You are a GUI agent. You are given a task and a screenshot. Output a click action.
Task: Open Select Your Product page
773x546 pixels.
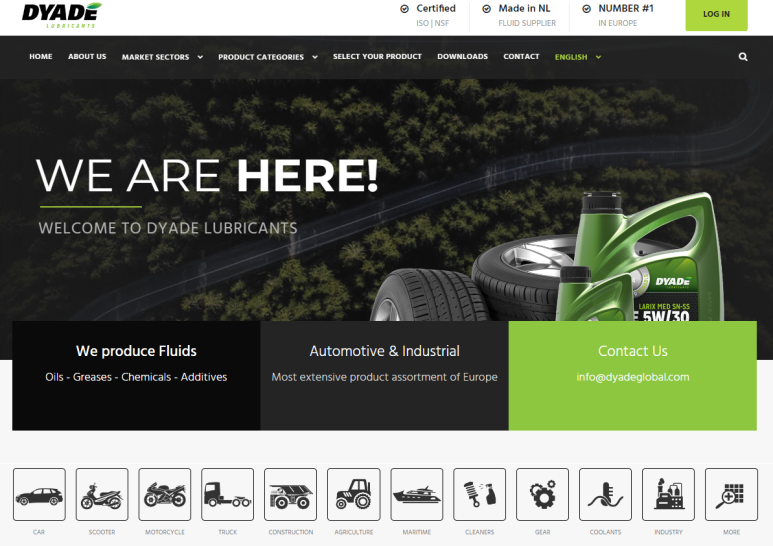[x=377, y=57]
